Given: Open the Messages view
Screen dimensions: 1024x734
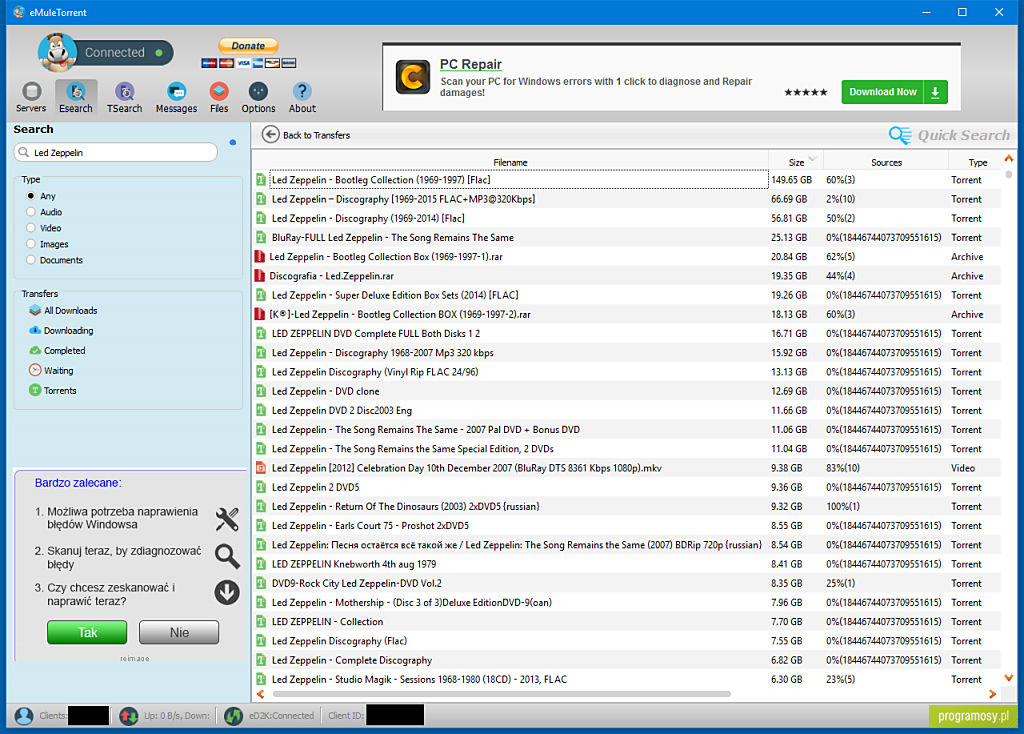Looking at the screenshot, I should click(x=176, y=97).
